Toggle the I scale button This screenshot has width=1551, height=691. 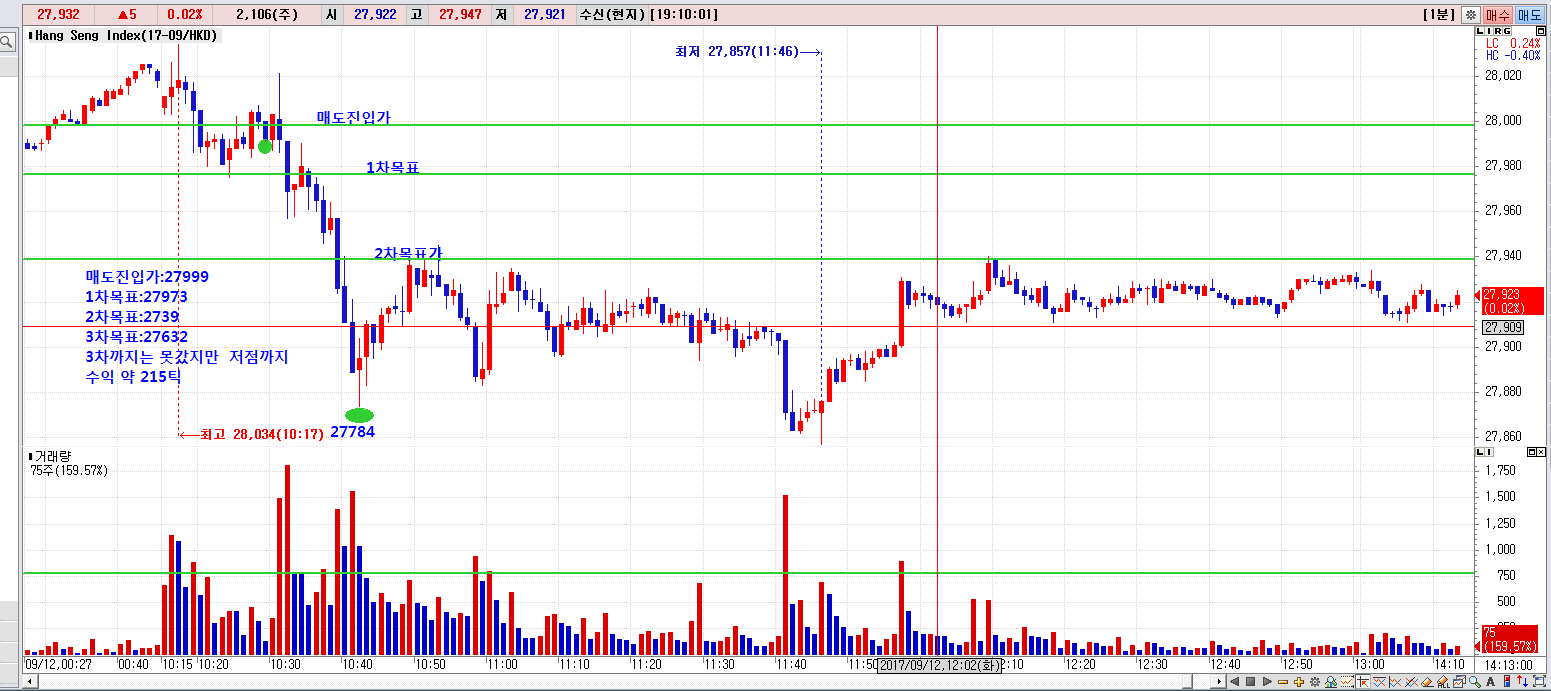1489,31
